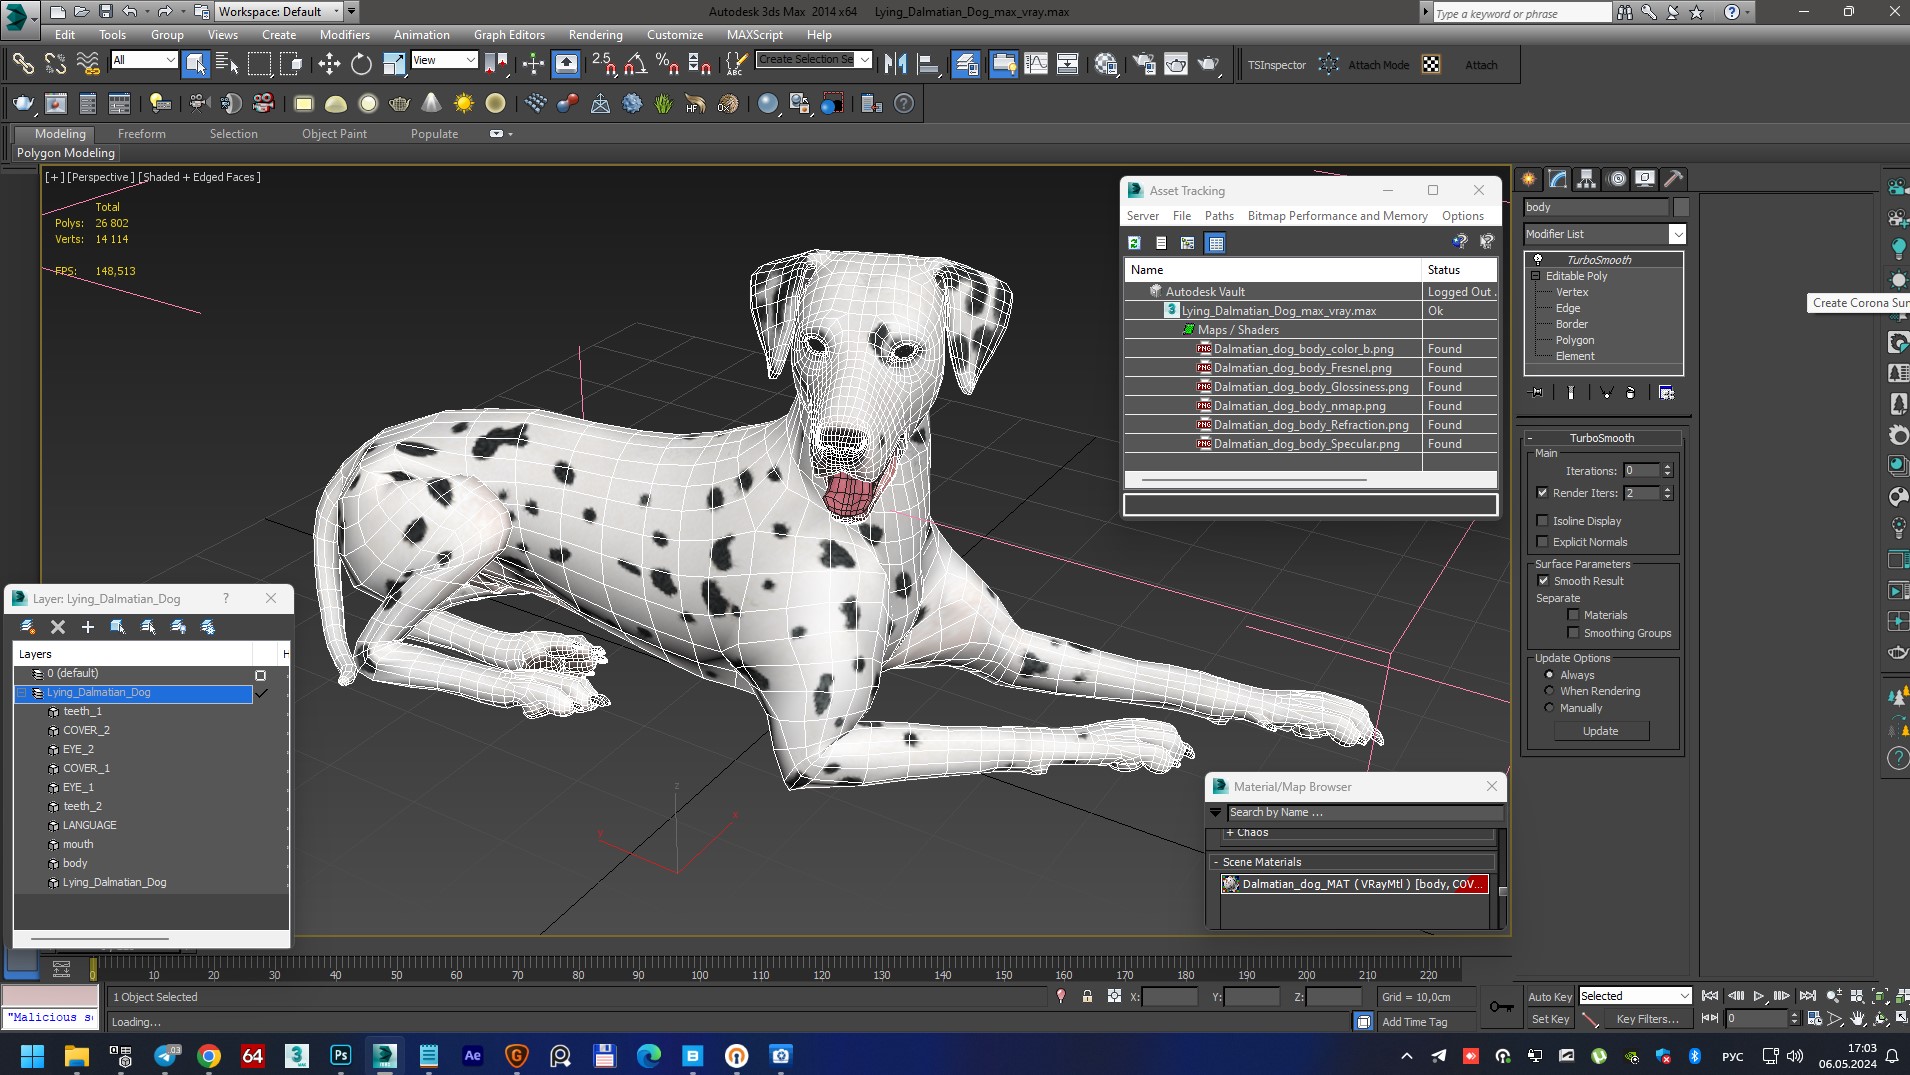The height and width of the screenshot is (1075, 1910).
Task: Toggle Smooth Result checkbox
Action: point(1543,581)
